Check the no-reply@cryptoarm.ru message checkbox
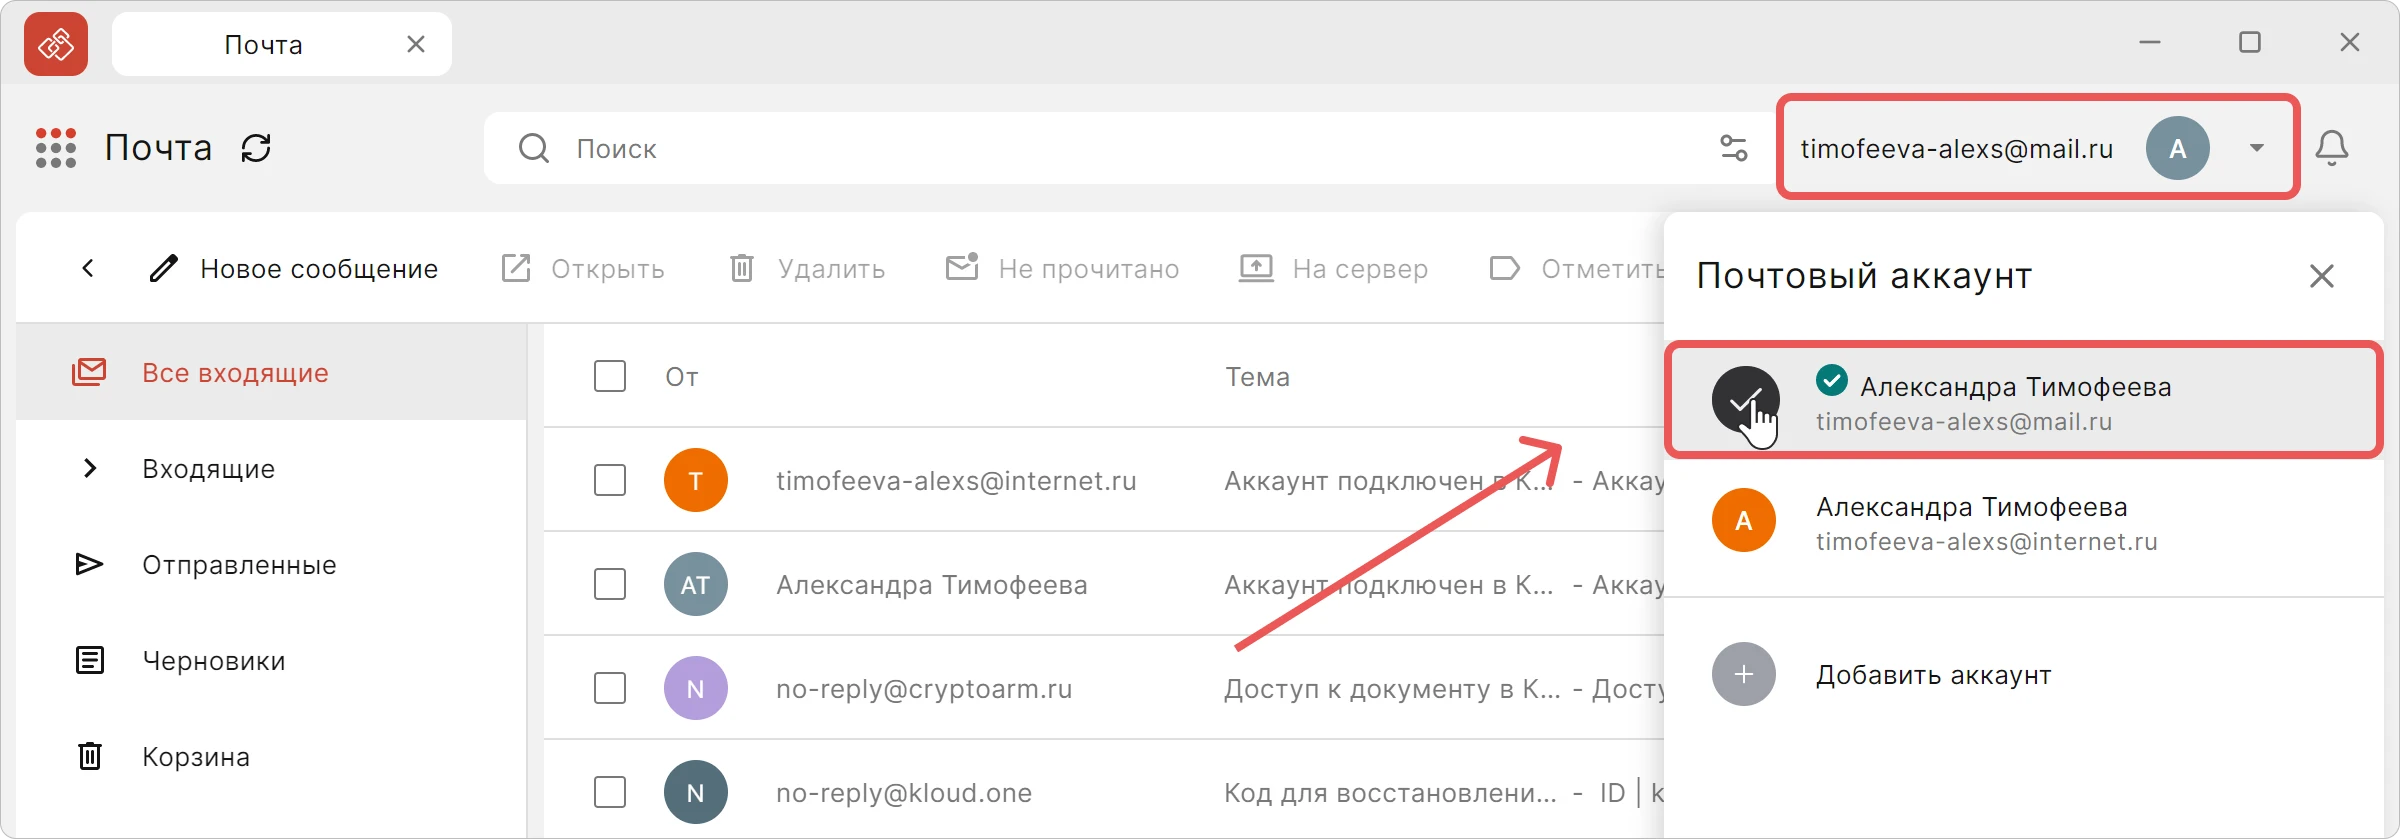2400x839 pixels. coord(610,688)
